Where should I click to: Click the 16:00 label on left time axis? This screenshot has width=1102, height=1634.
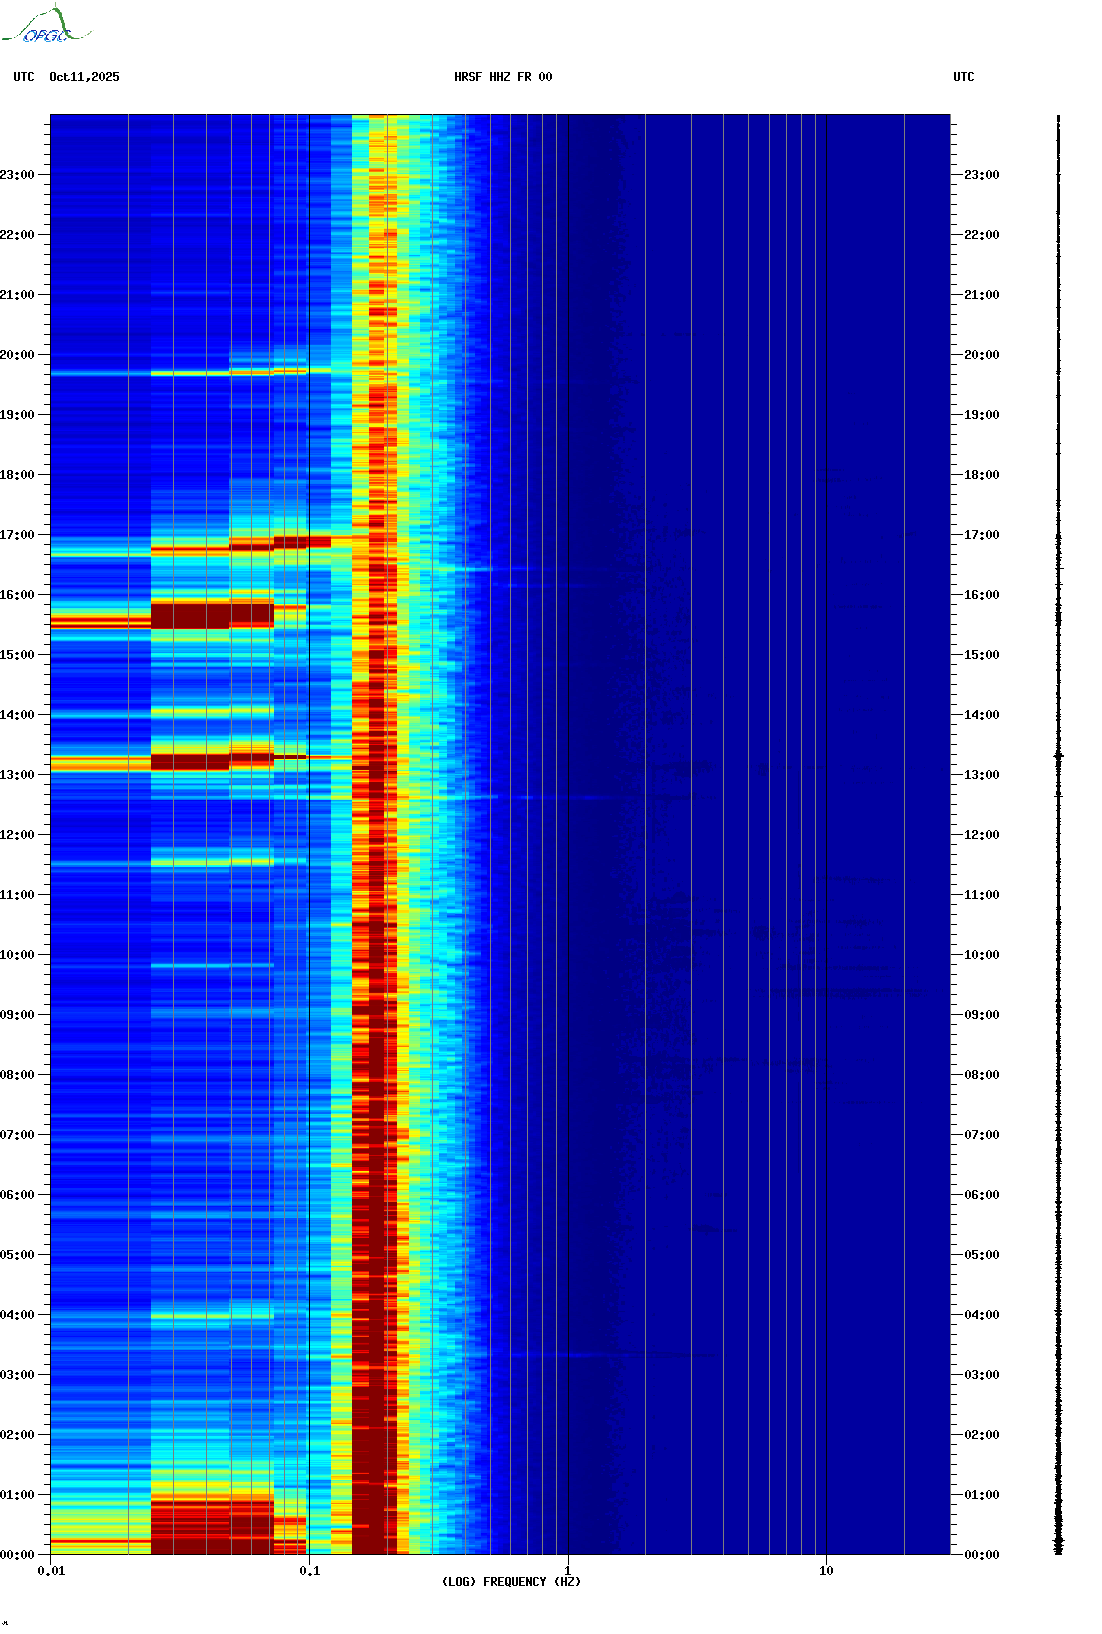(17, 595)
